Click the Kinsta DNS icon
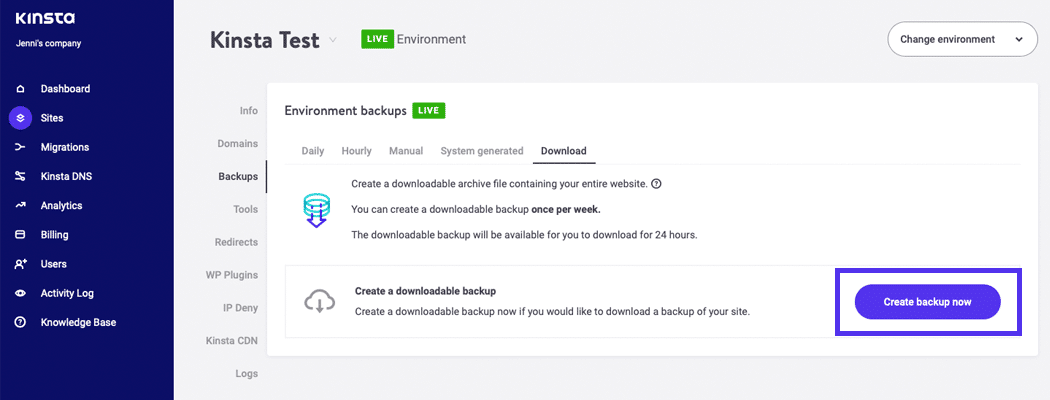 pos(20,177)
